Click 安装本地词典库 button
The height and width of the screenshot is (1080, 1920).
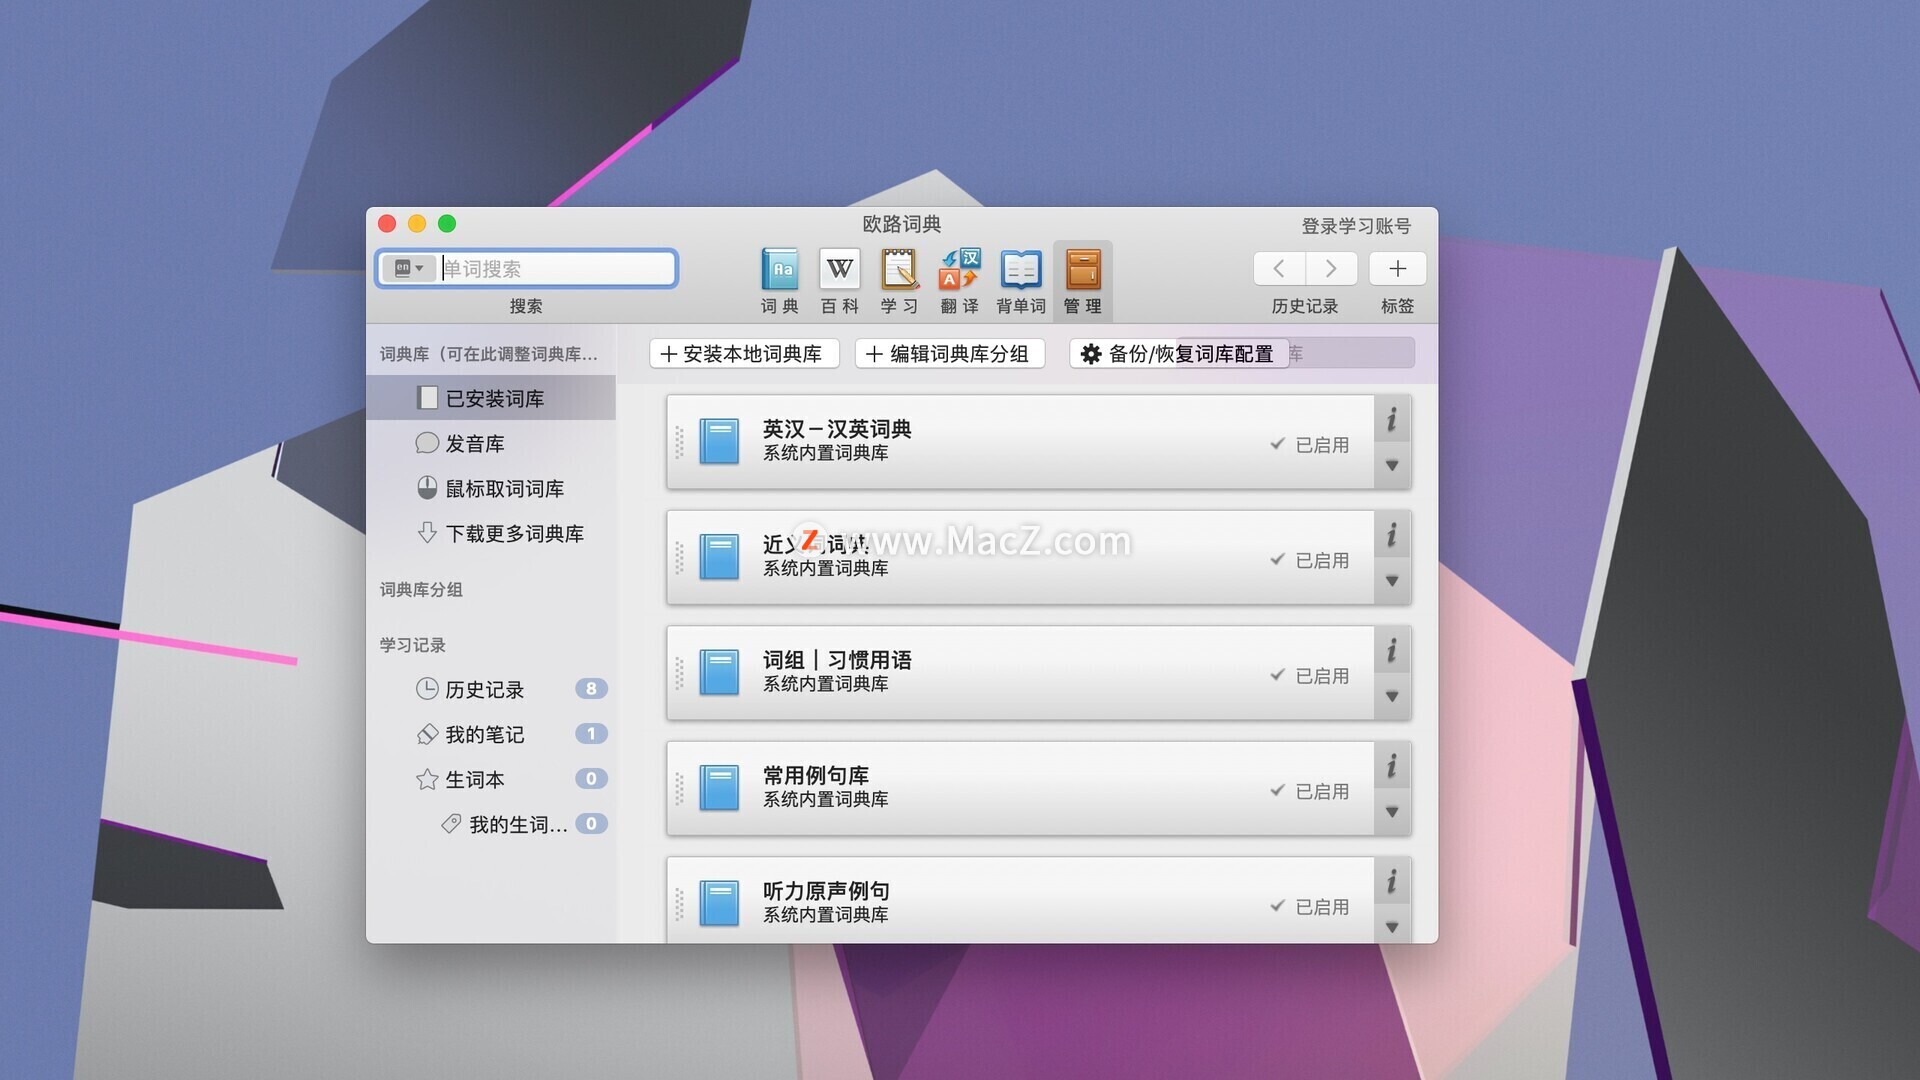point(744,354)
